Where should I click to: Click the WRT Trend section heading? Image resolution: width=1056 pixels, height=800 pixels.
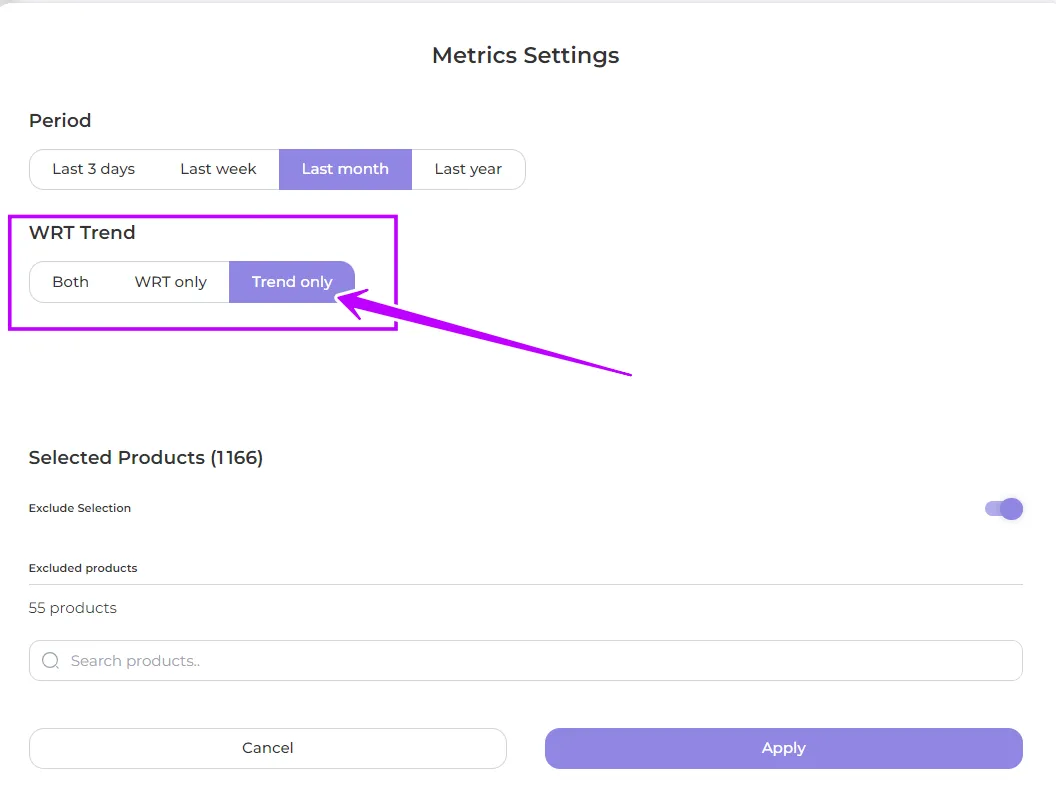[82, 232]
